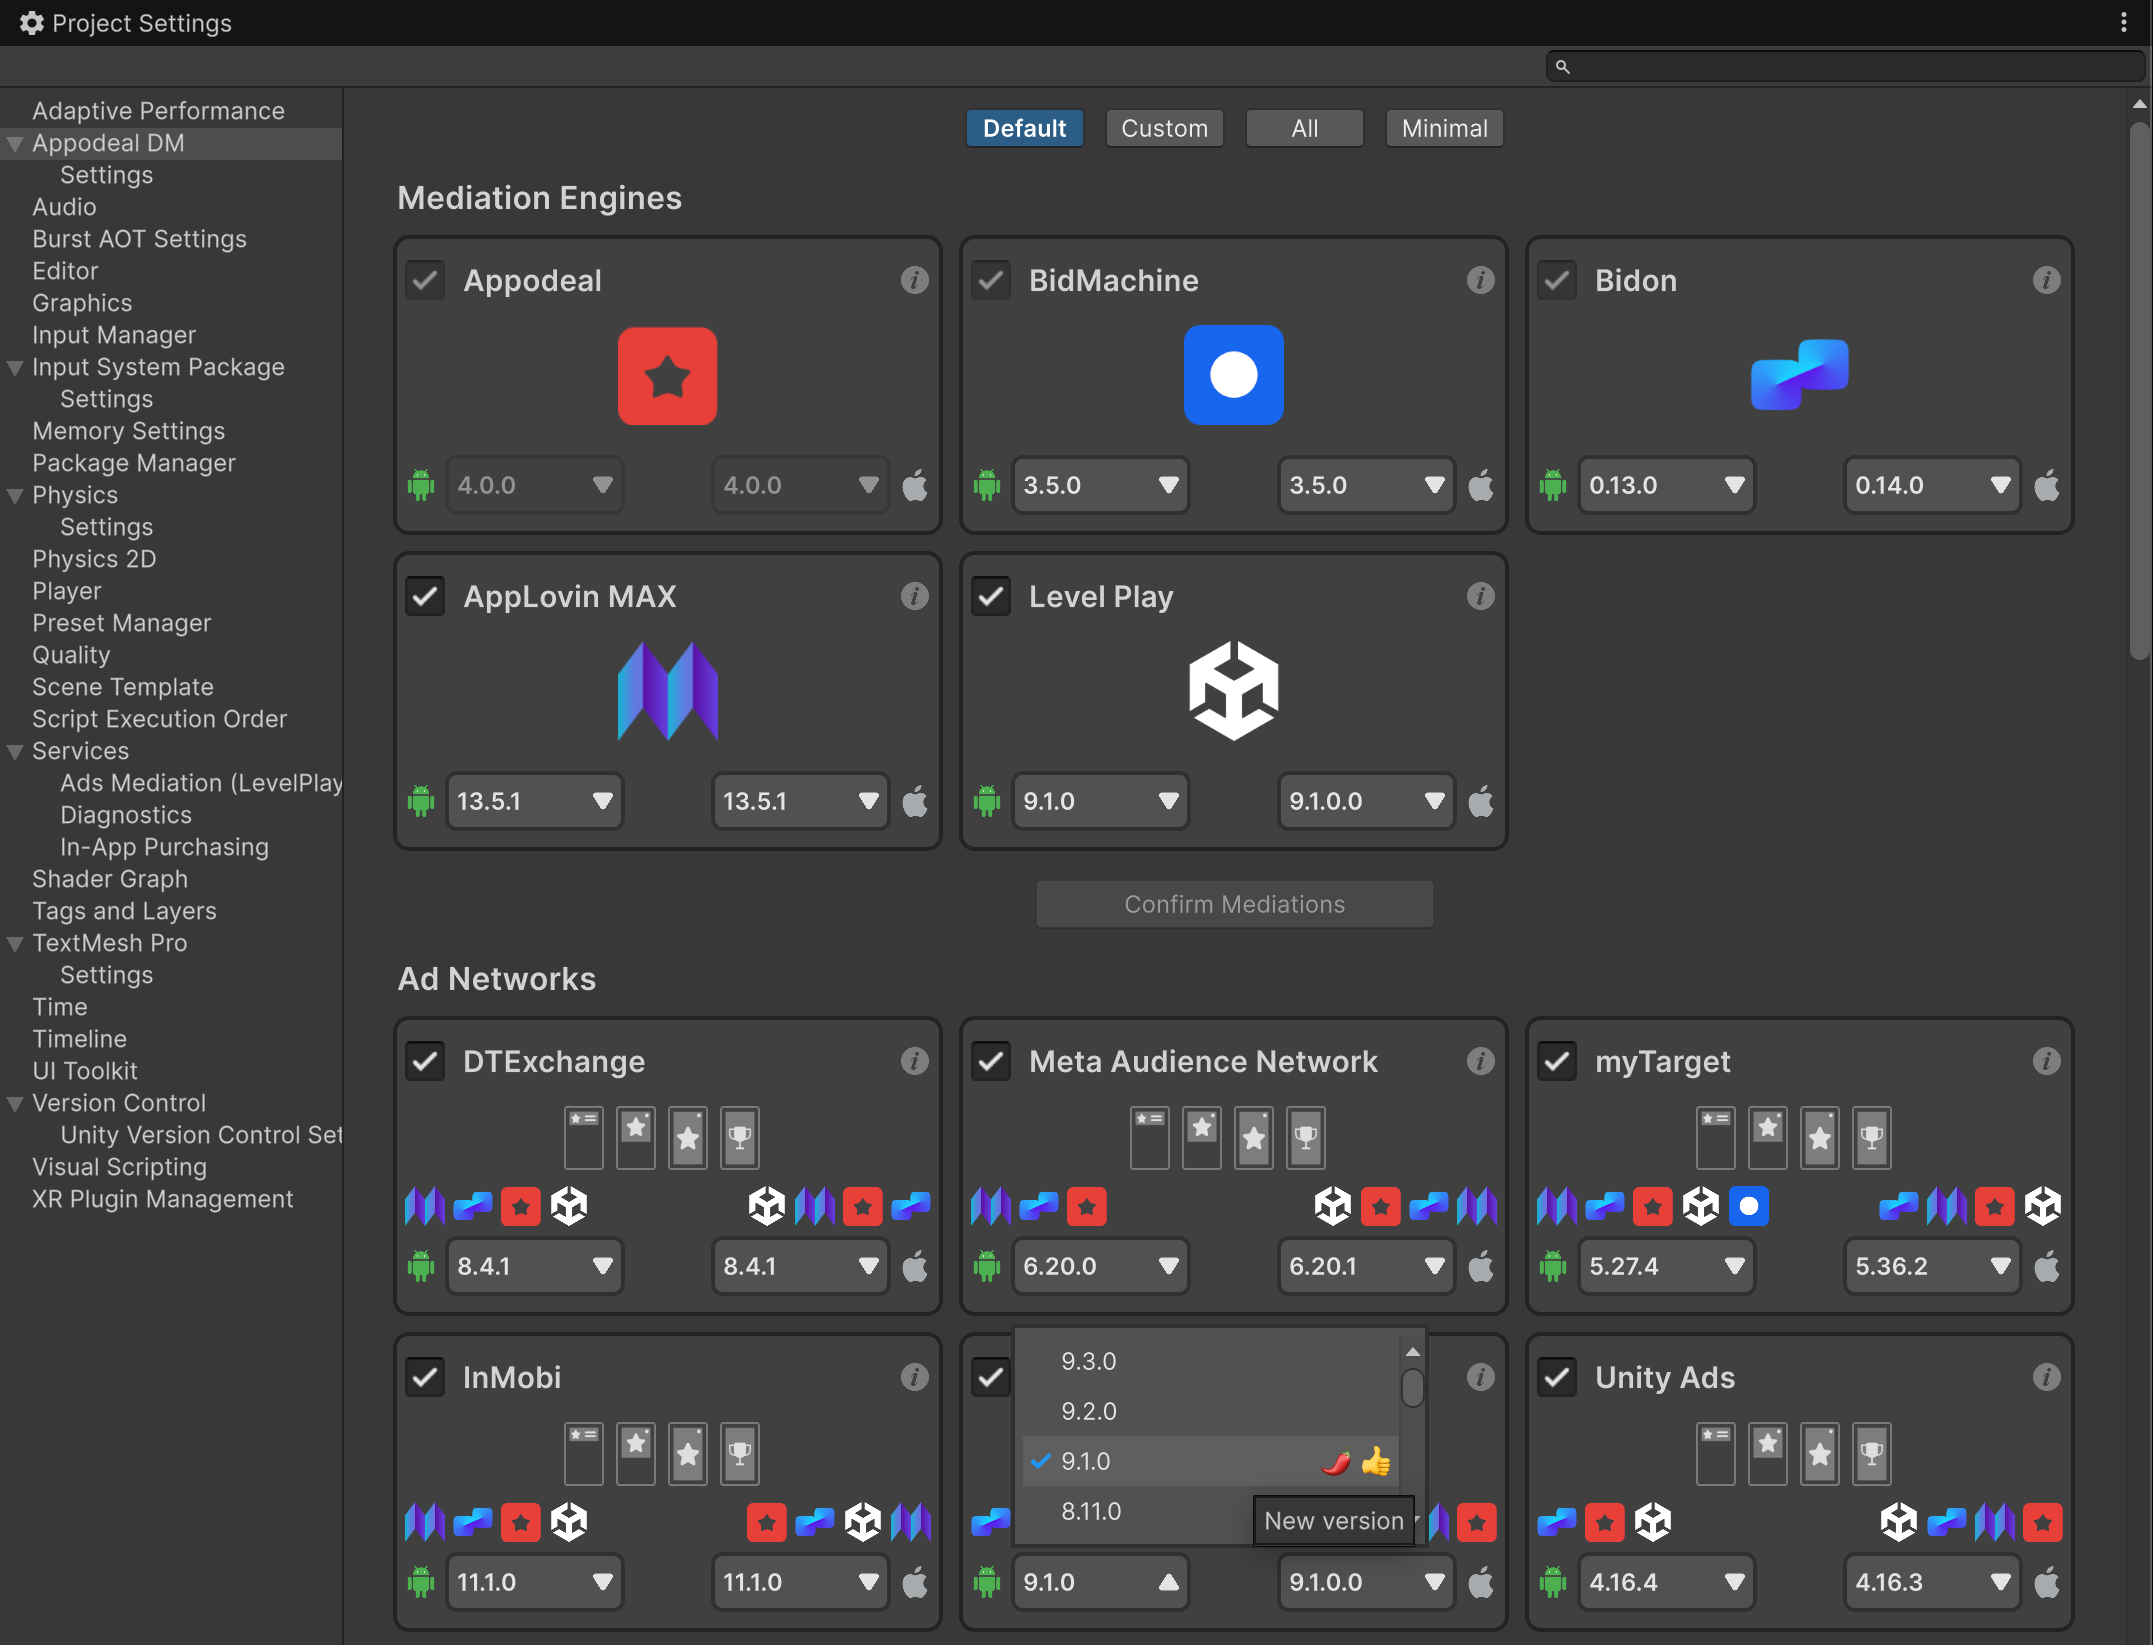Click the Bidon logo graphic
This screenshot has width=2153, height=1645.
pos(1799,375)
